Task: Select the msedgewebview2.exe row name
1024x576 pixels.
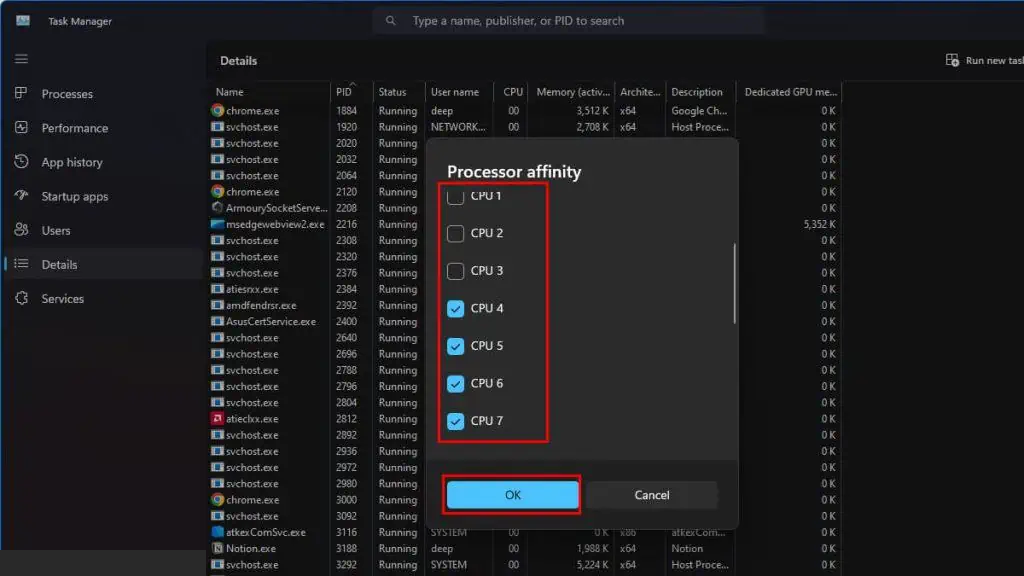Action: (275, 224)
